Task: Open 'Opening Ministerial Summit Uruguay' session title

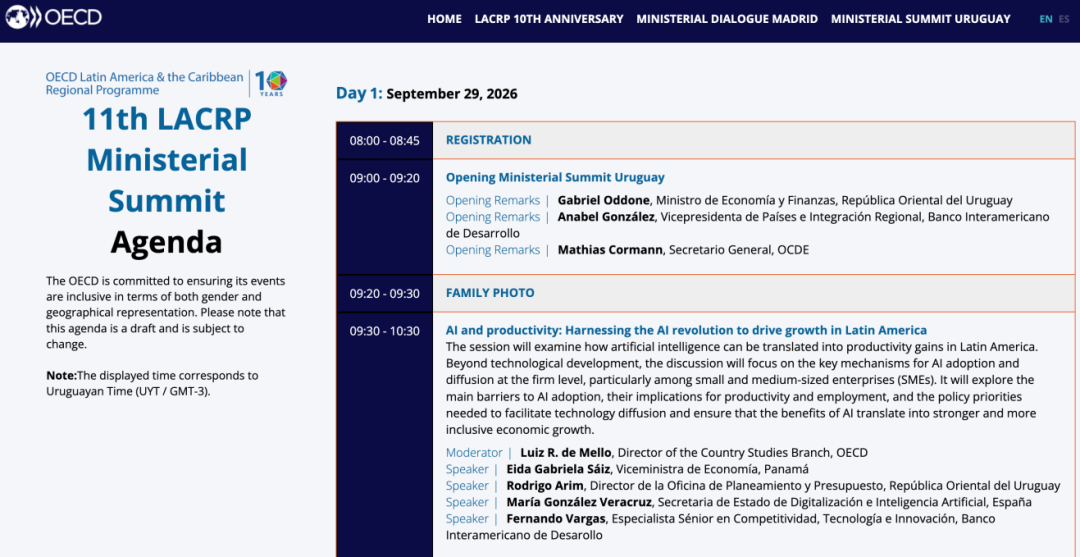Action: point(555,178)
